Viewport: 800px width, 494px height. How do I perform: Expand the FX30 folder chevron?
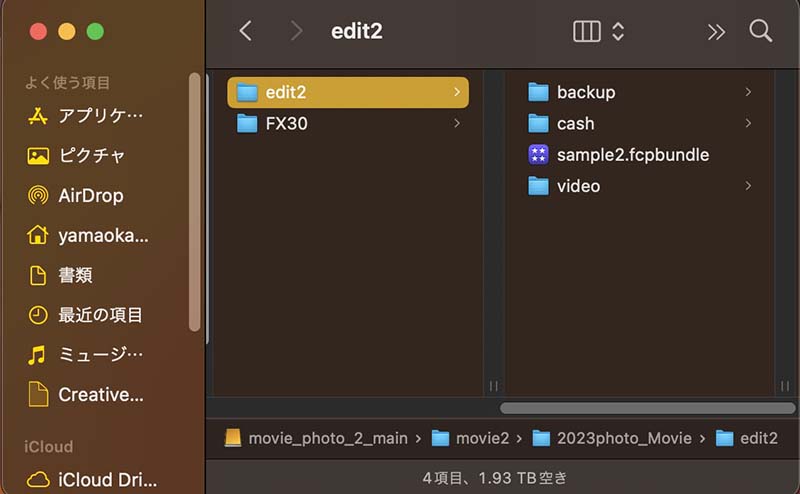[x=457, y=123]
